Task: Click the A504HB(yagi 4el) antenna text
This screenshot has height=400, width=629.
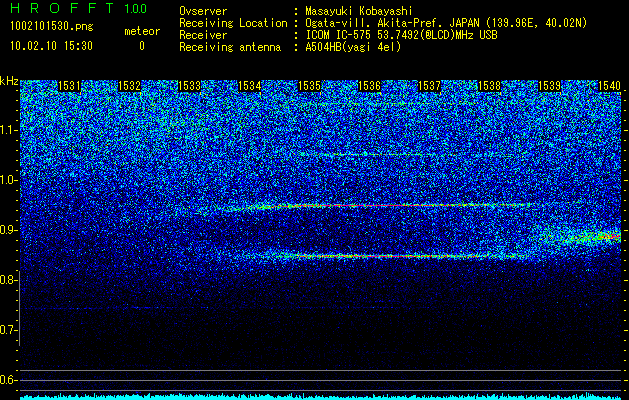Action: pyautogui.click(x=353, y=47)
